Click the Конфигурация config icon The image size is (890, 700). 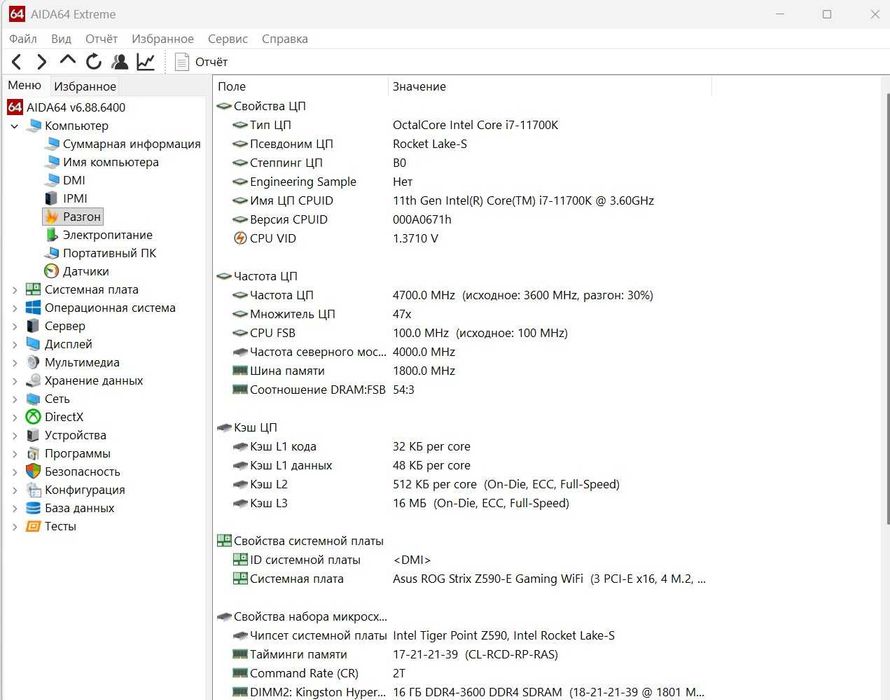[33, 489]
